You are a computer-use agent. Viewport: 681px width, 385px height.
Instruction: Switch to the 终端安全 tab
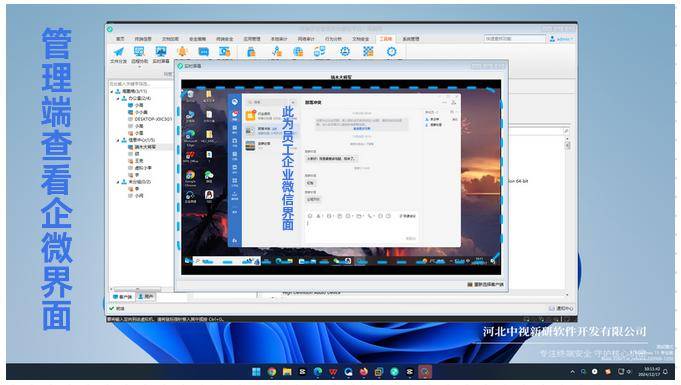[x=225, y=39]
